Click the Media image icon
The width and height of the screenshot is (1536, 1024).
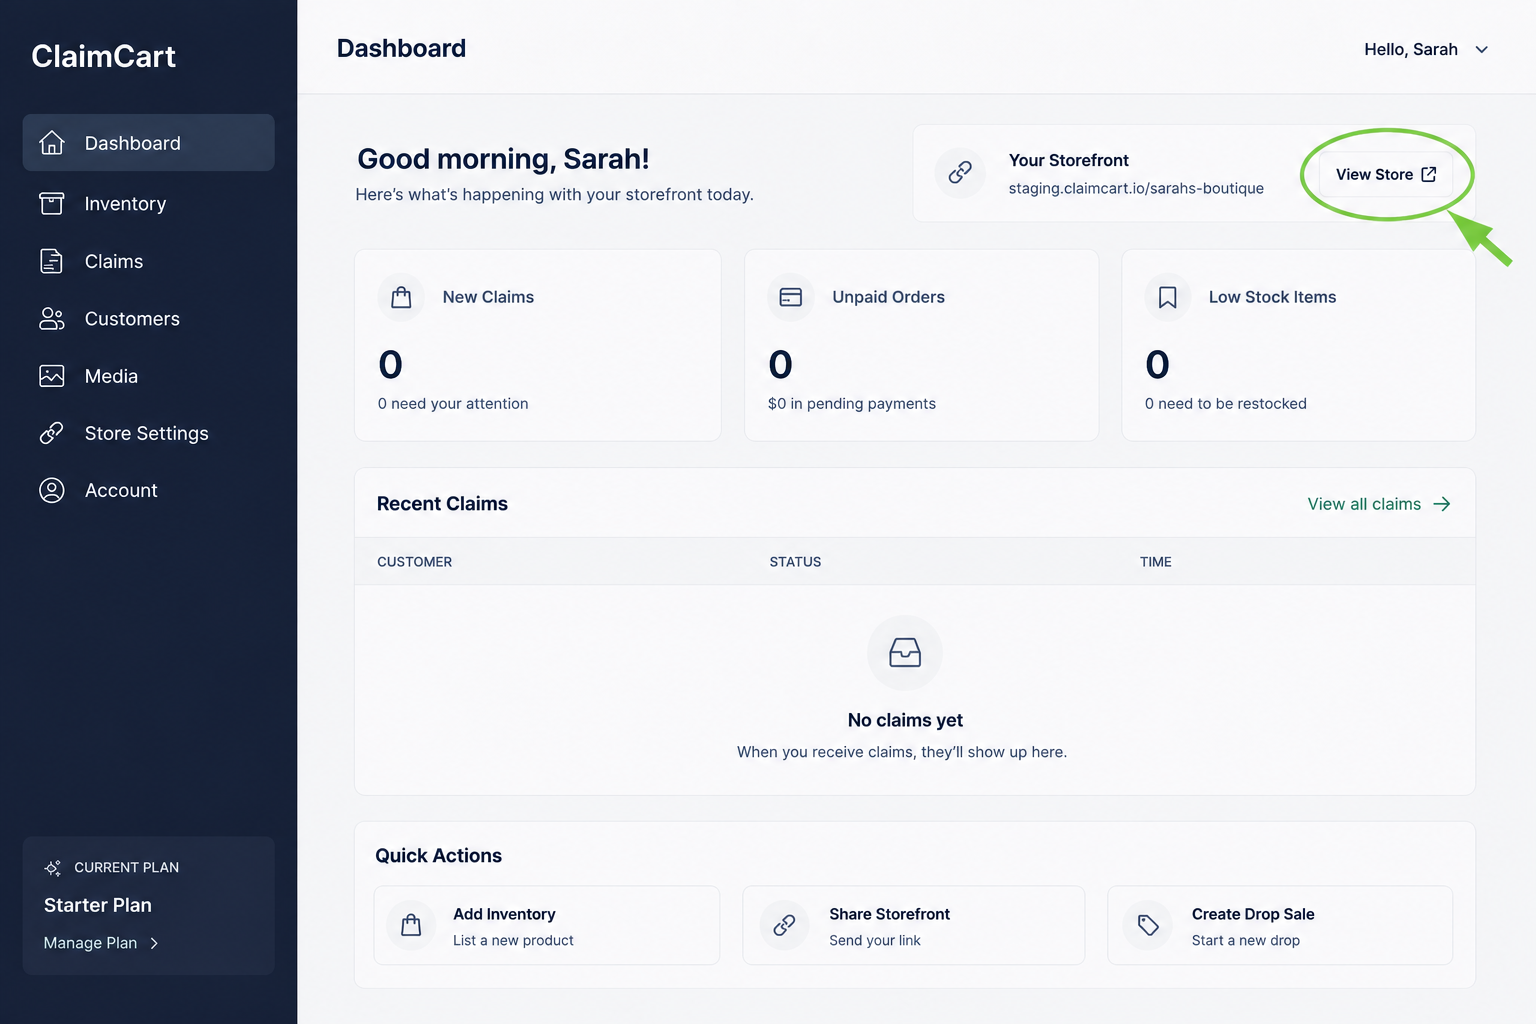[x=52, y=376]
